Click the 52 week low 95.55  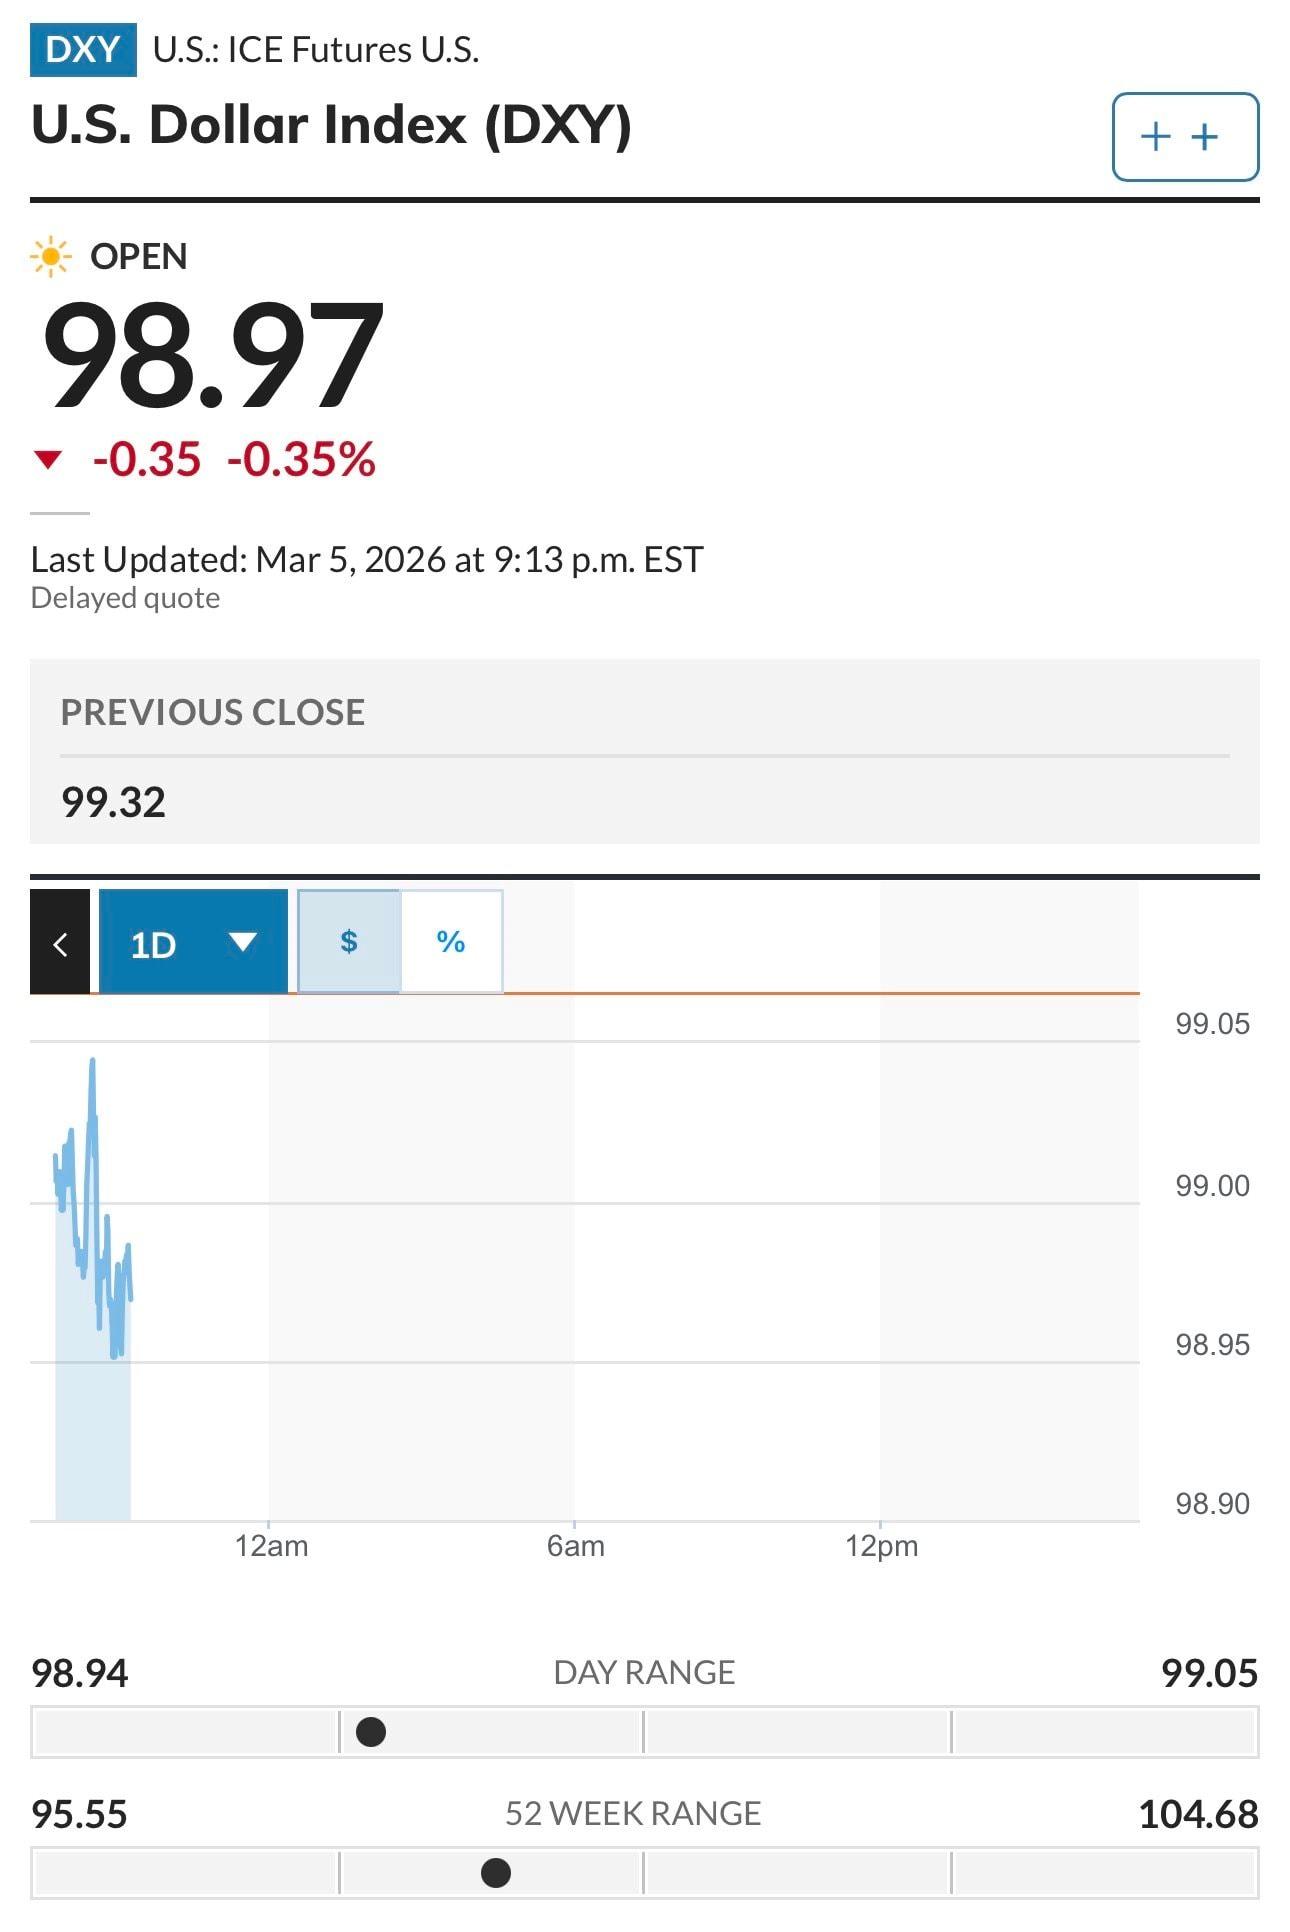coord(80,1814)
